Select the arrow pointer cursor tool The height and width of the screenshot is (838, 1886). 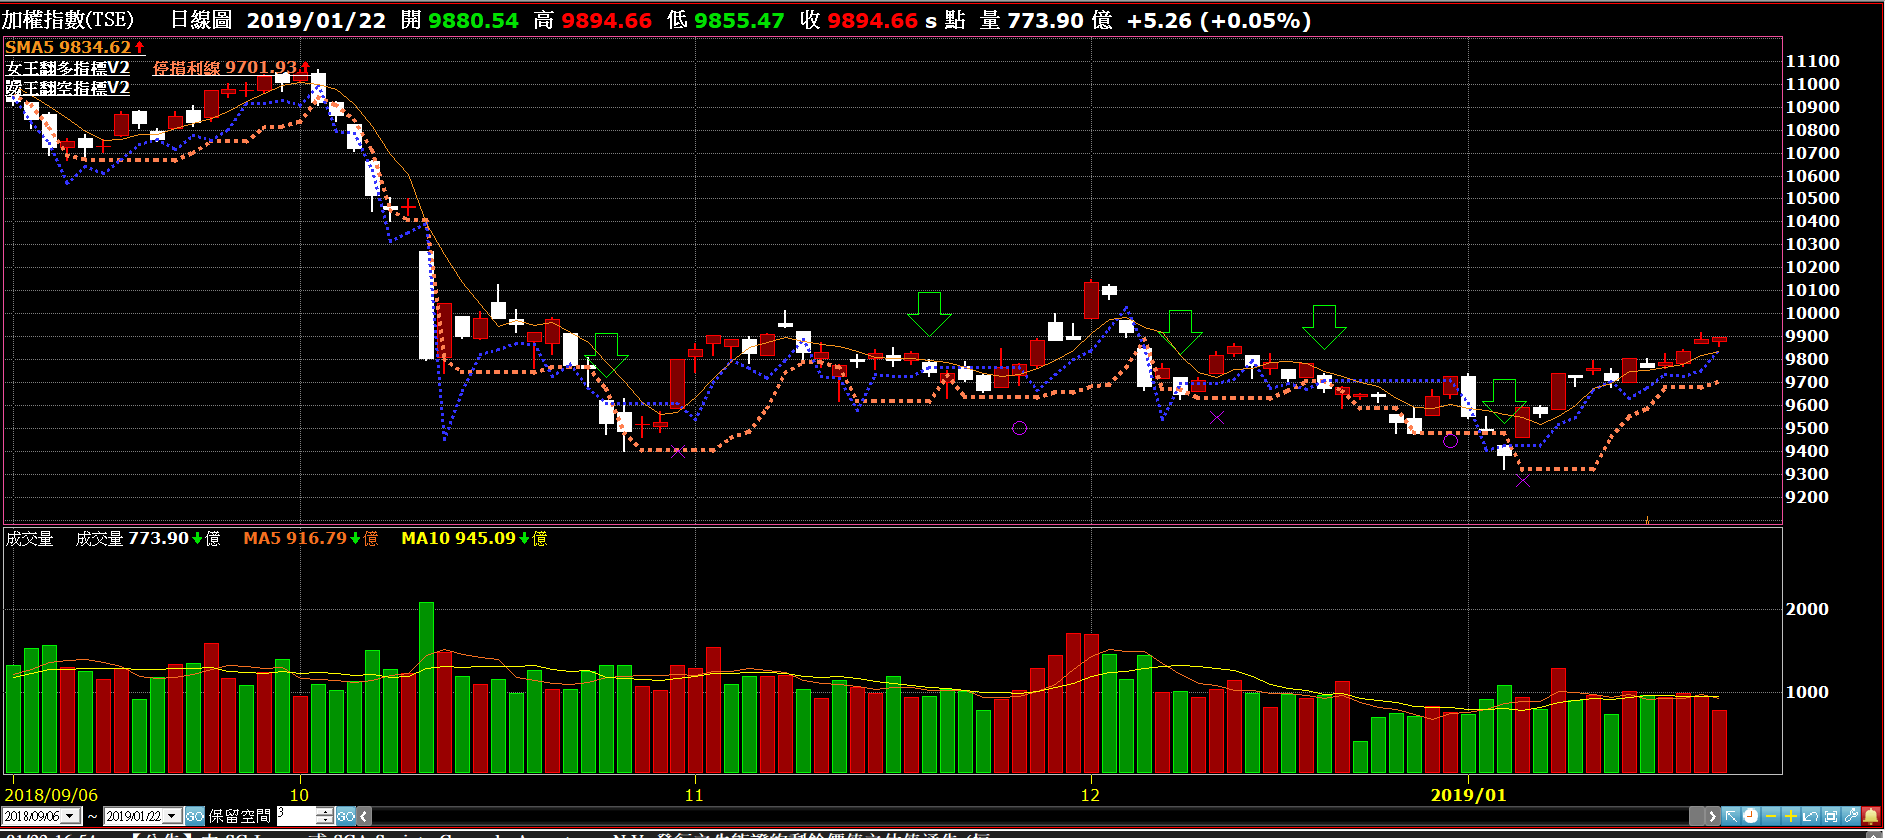point(1731,816)
